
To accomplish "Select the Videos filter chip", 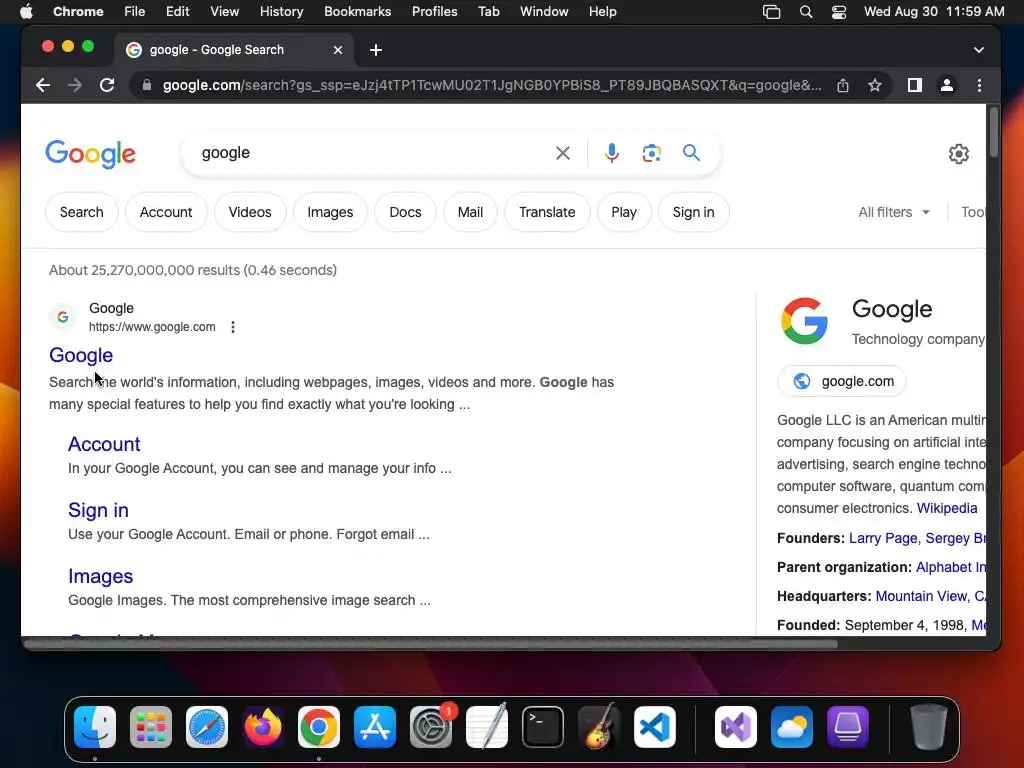I will (x=250, y=212).
